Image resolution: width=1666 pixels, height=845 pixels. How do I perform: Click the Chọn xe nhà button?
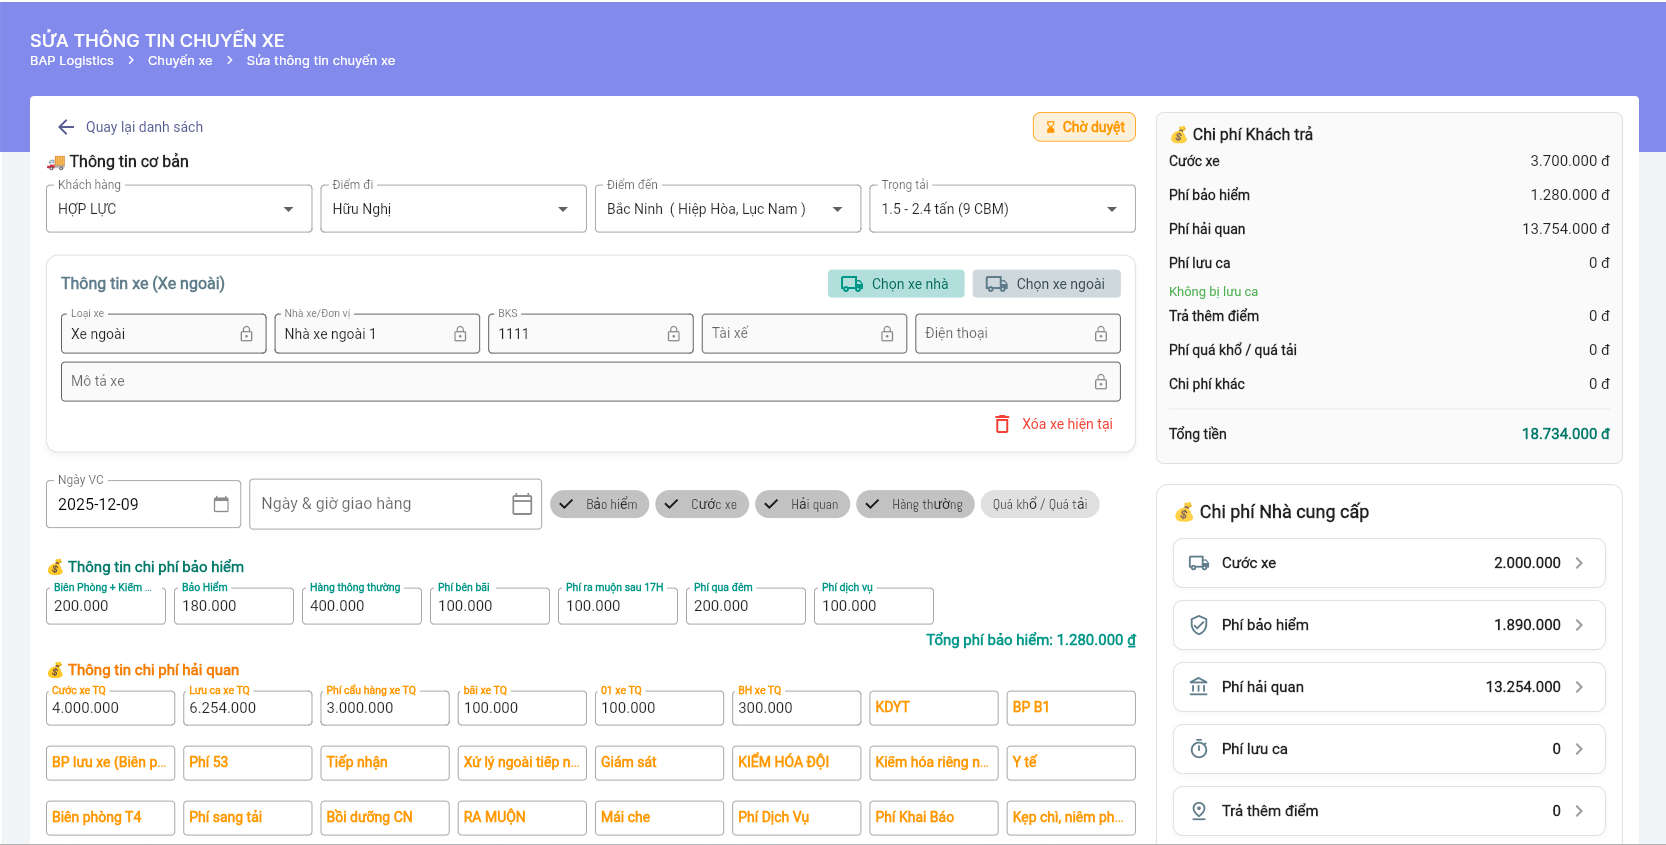896,284
